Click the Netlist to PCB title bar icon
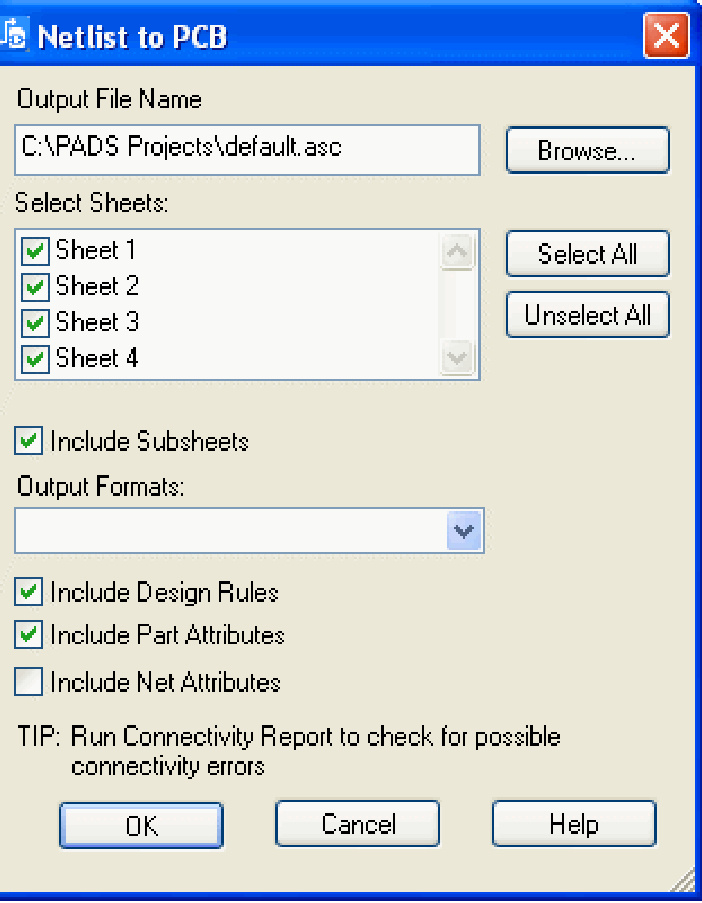Screen dimensions: 702x903 (x=14, y=37)
